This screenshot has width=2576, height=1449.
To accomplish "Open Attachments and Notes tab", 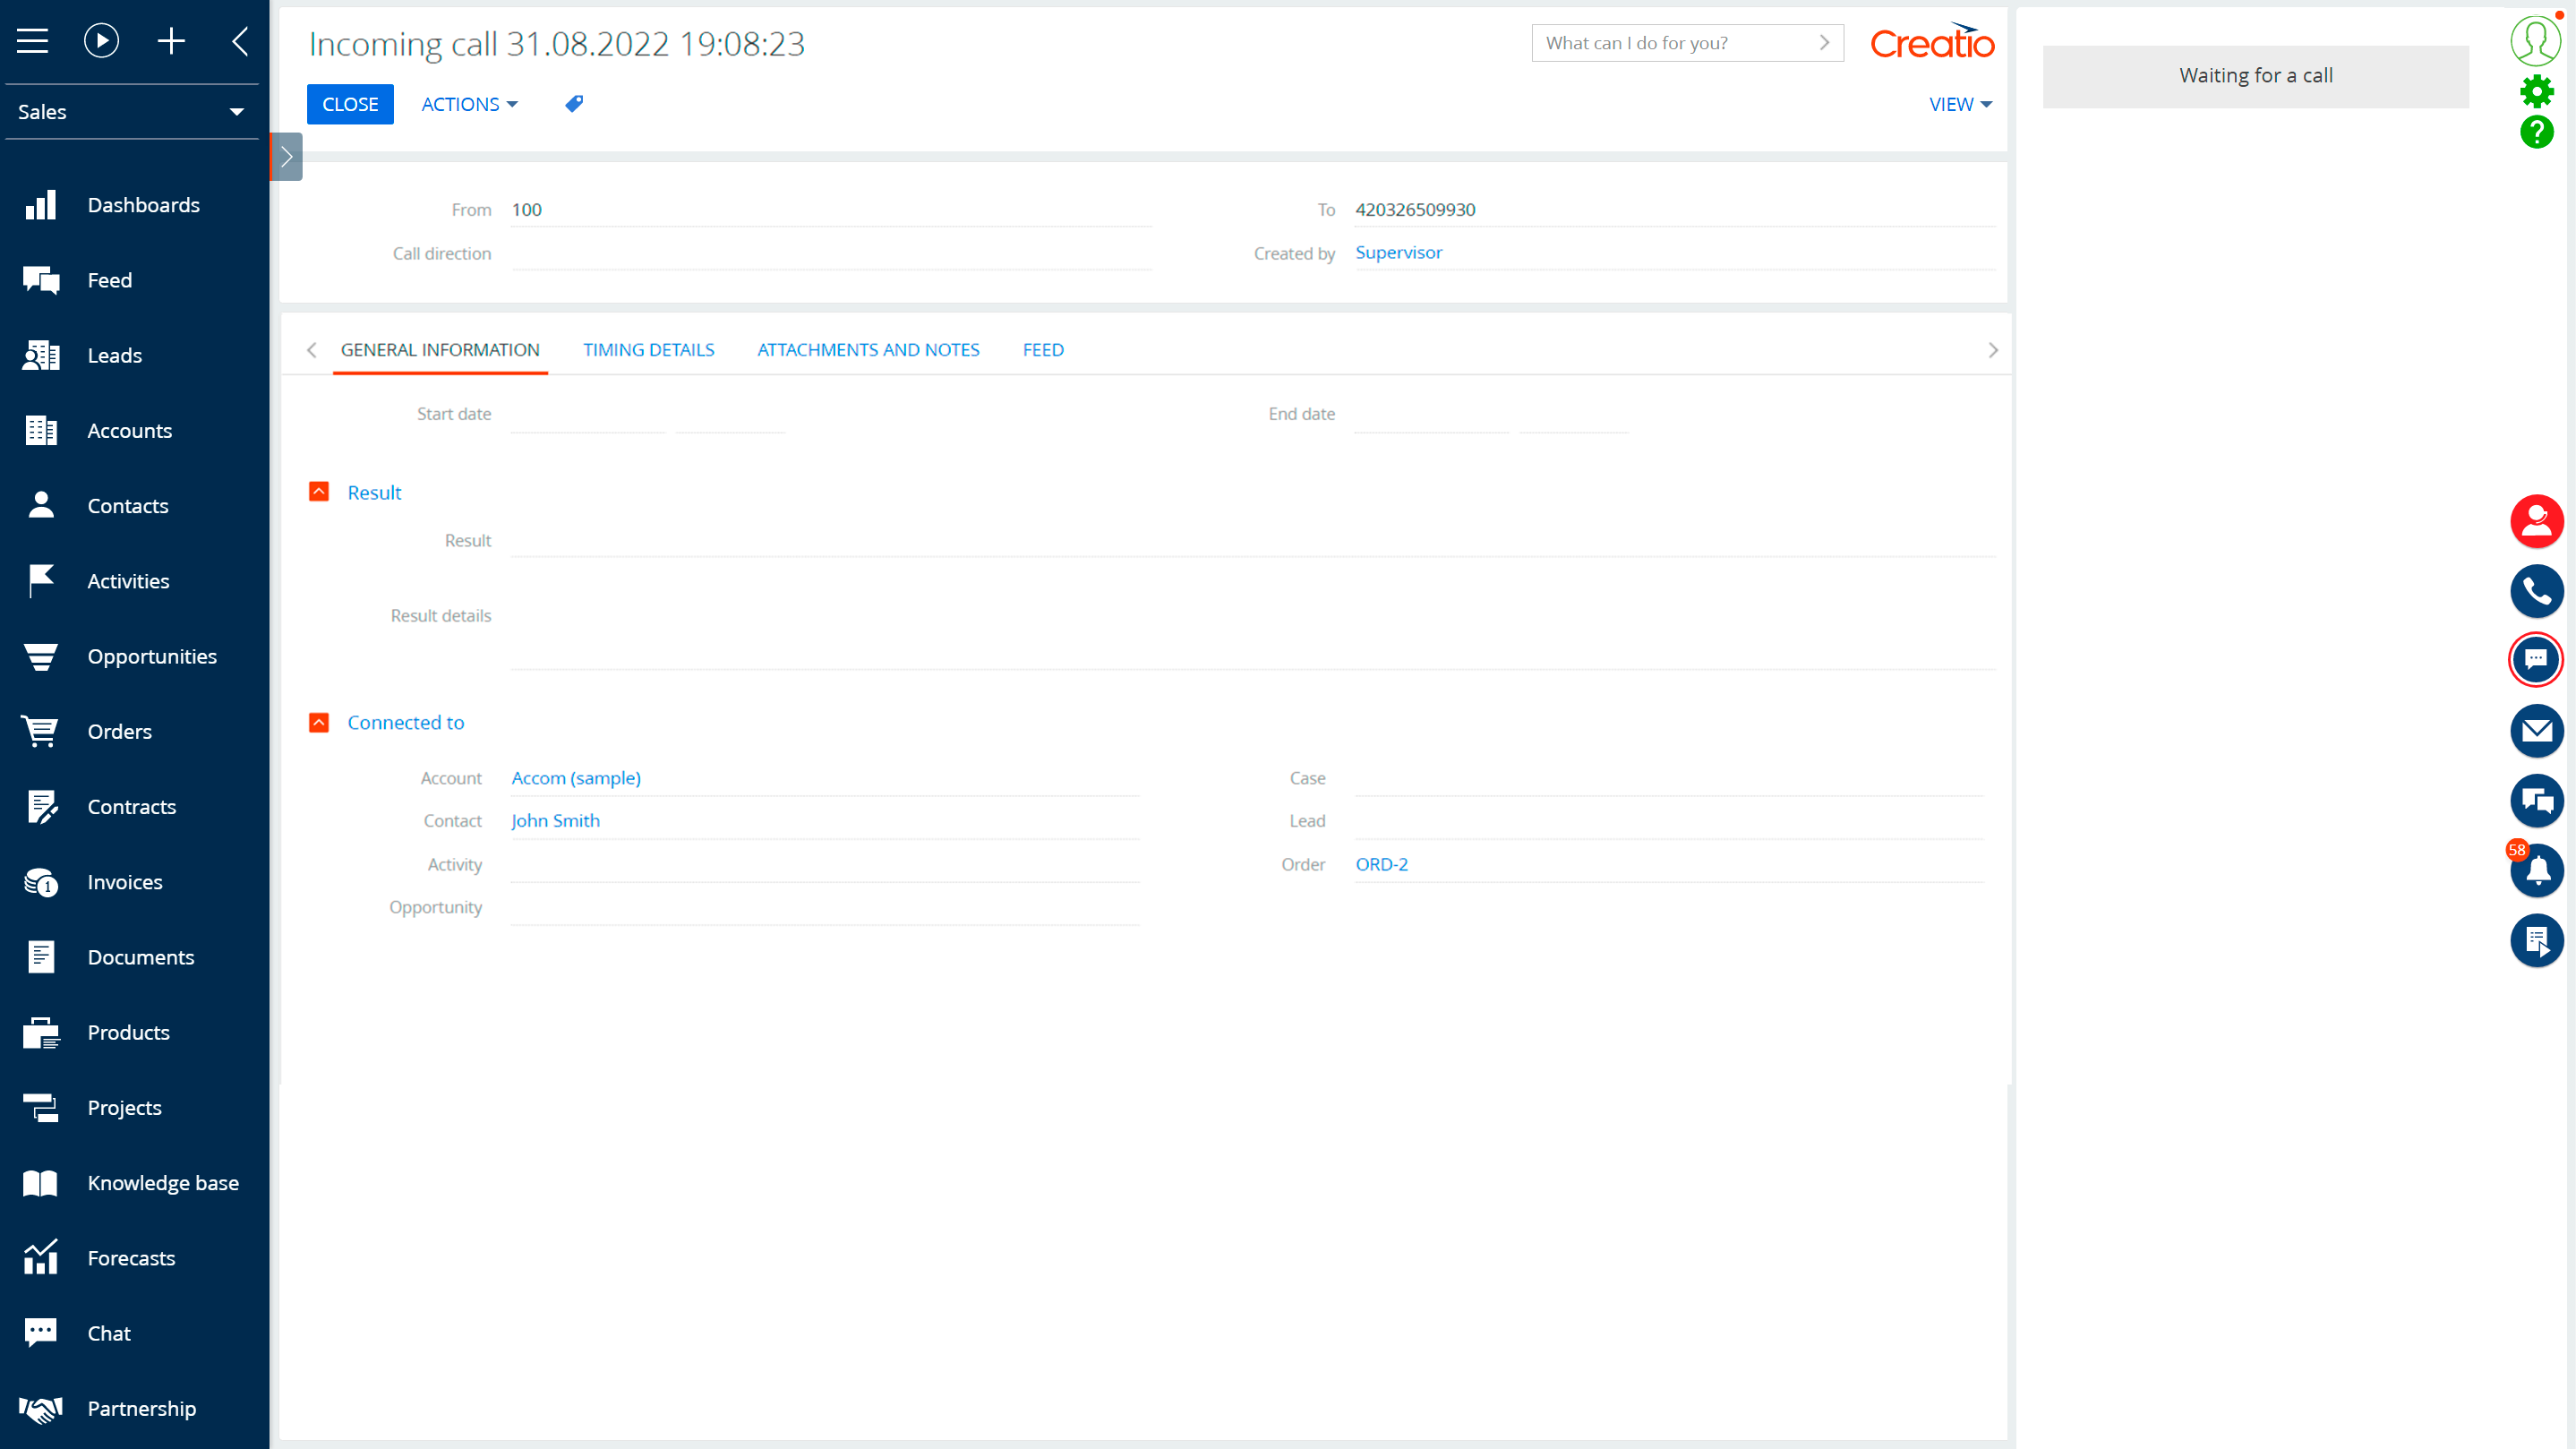I will point(868,350).
